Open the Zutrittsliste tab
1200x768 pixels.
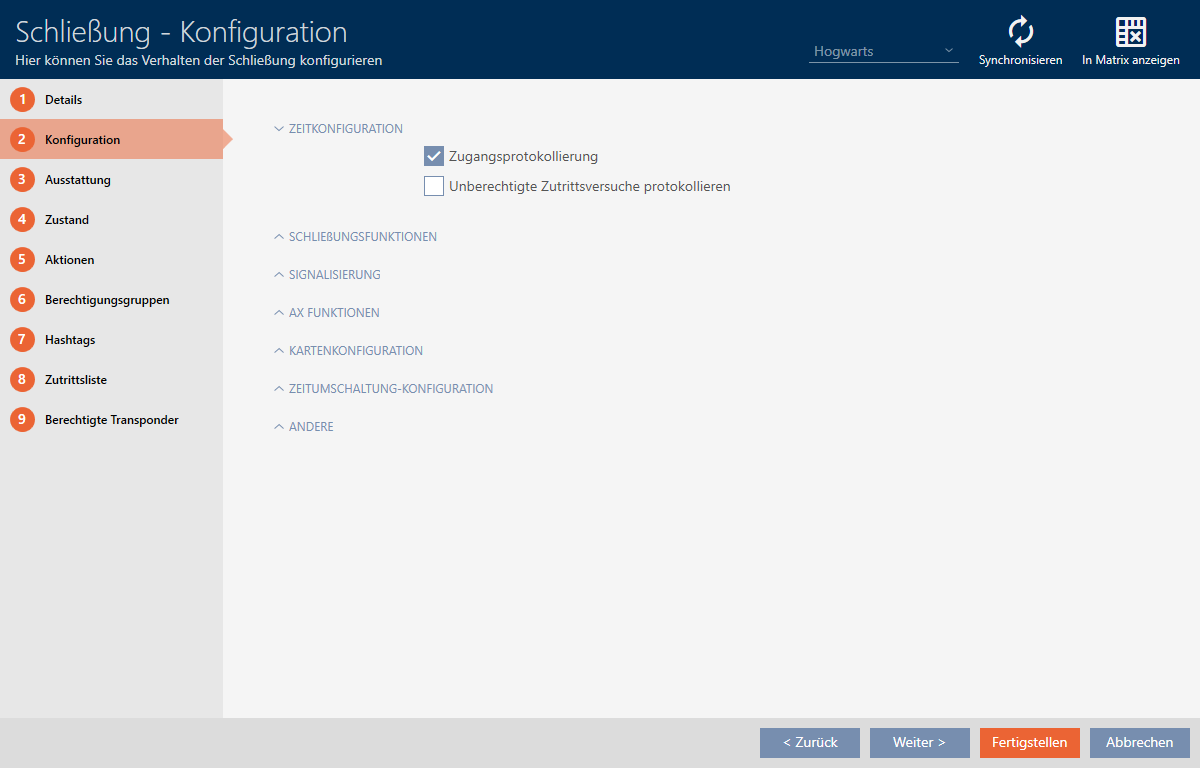click(x=76, y=380)
